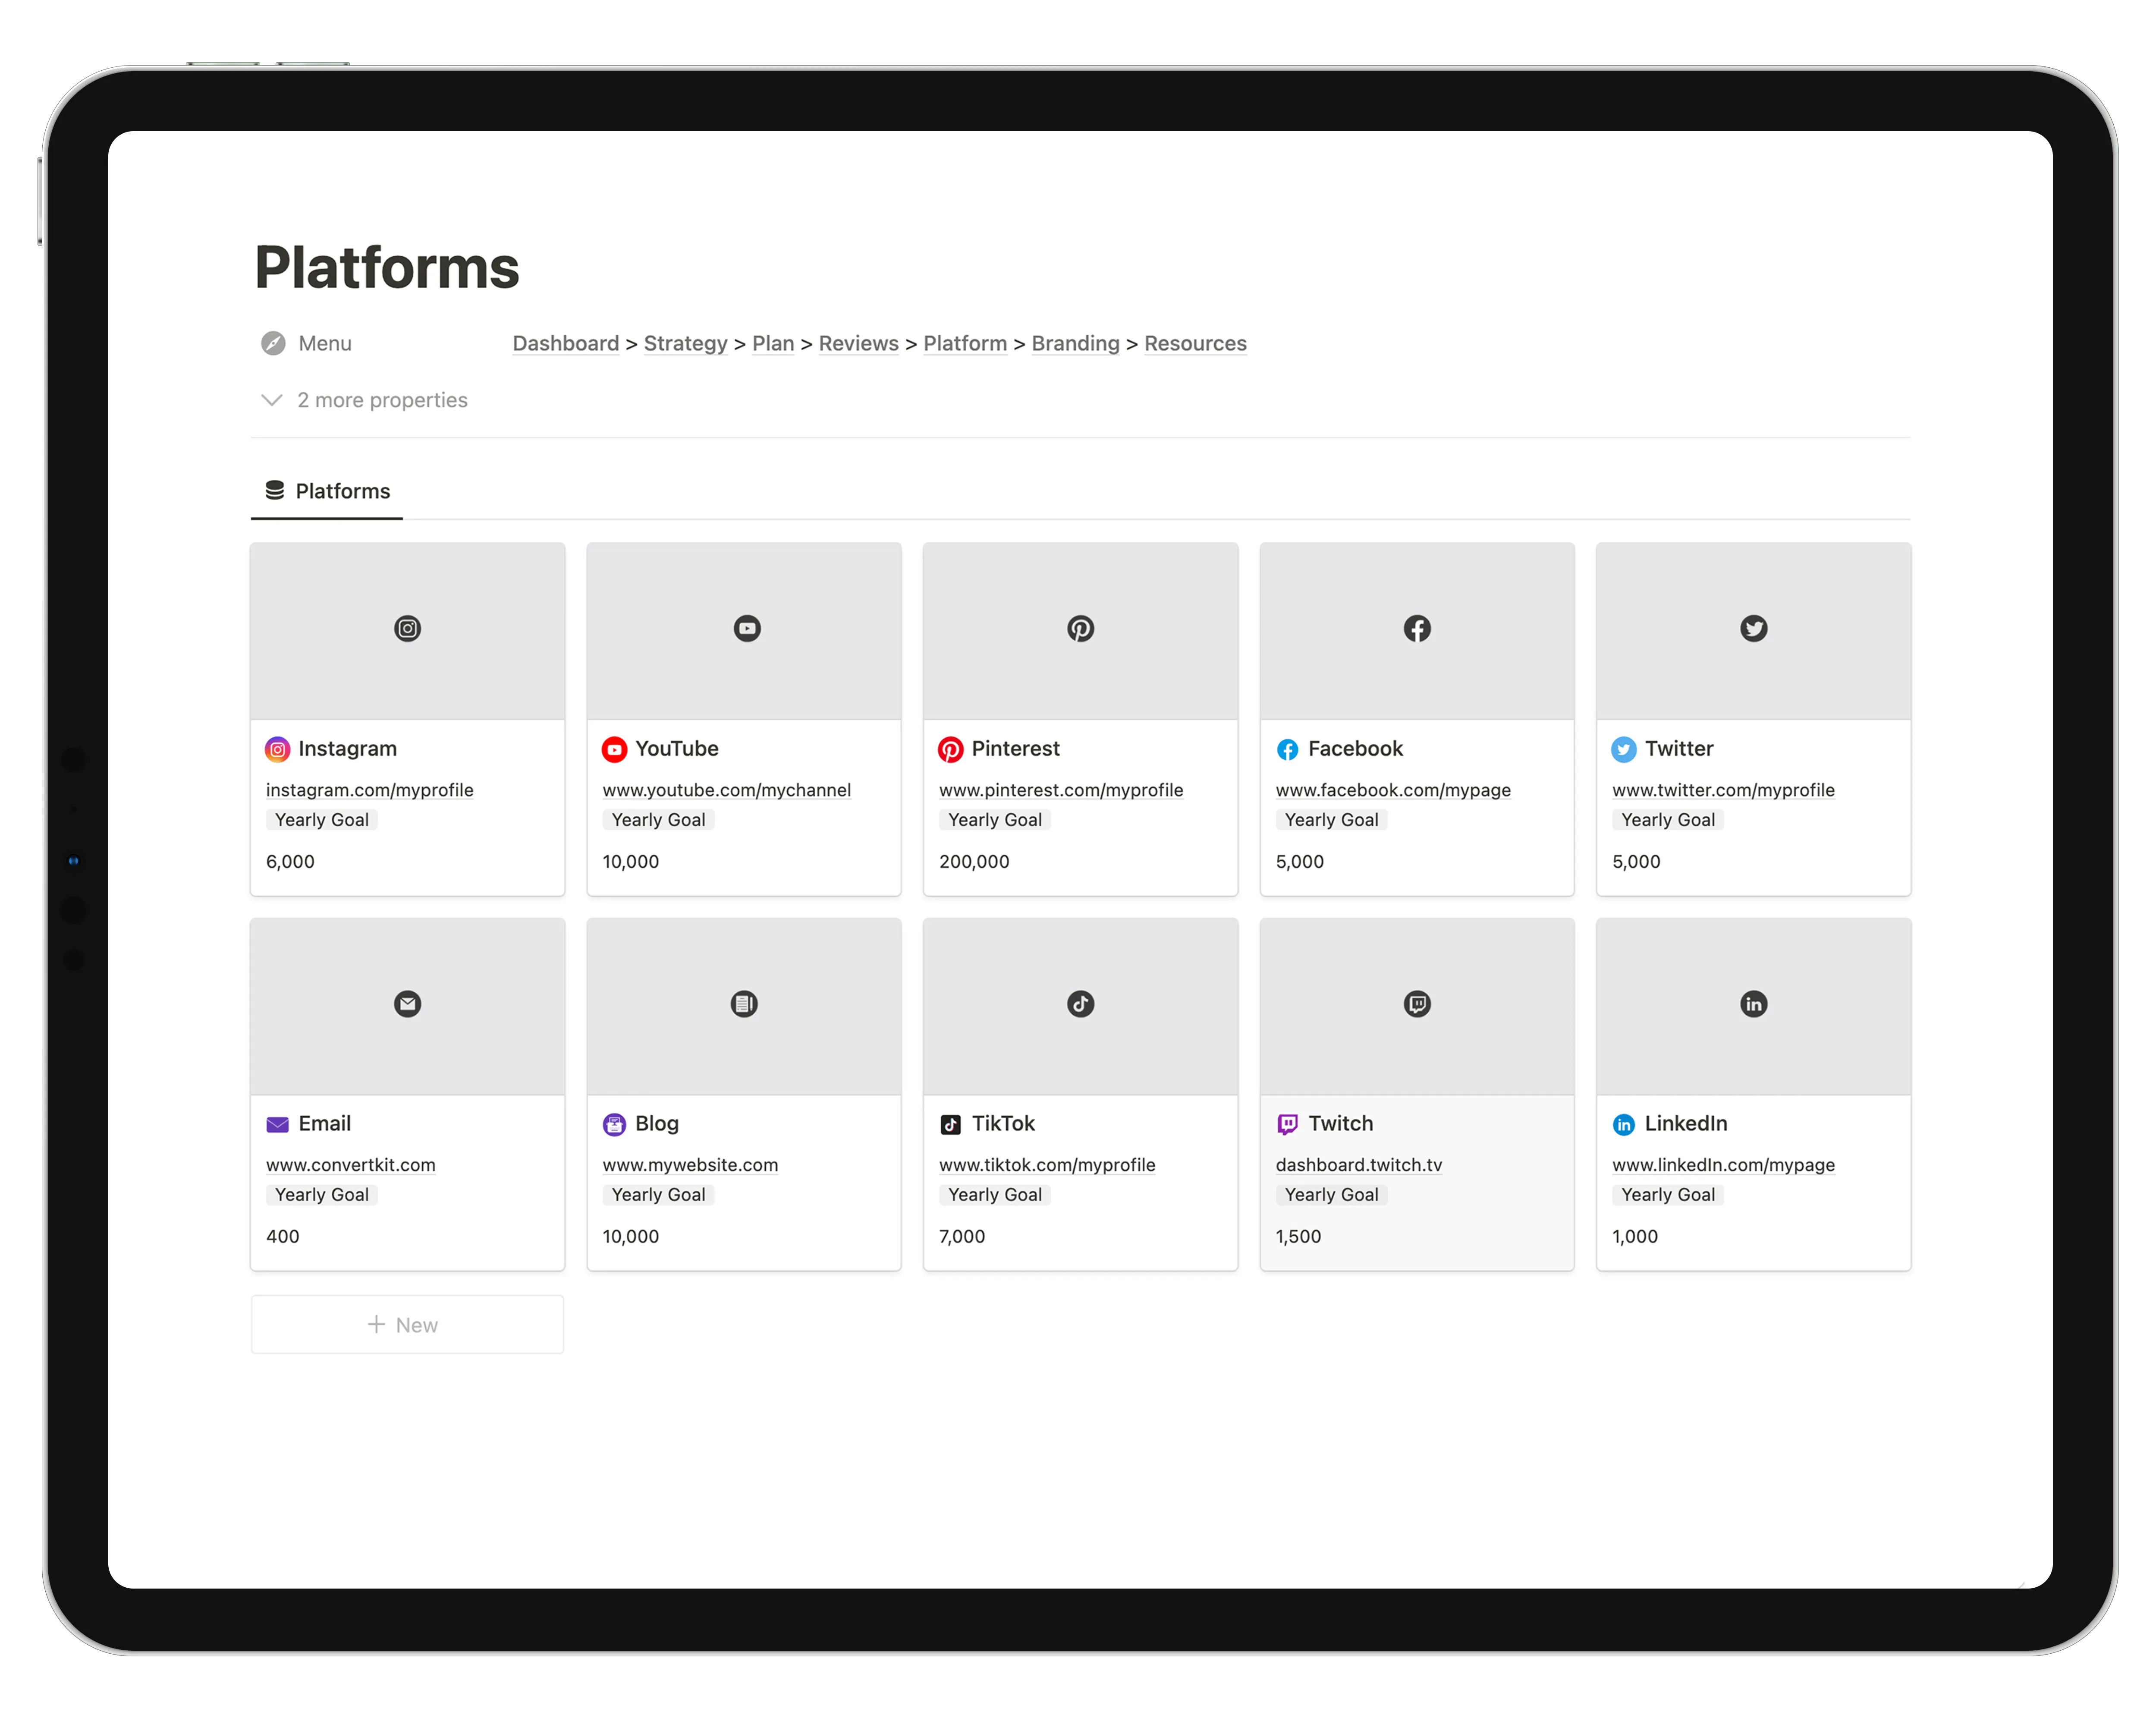Image resolution: width=2156 pixels, height=1718 pixels.
Task: Click the Twitter cover icon in the gray card header
Action: 1753,628
